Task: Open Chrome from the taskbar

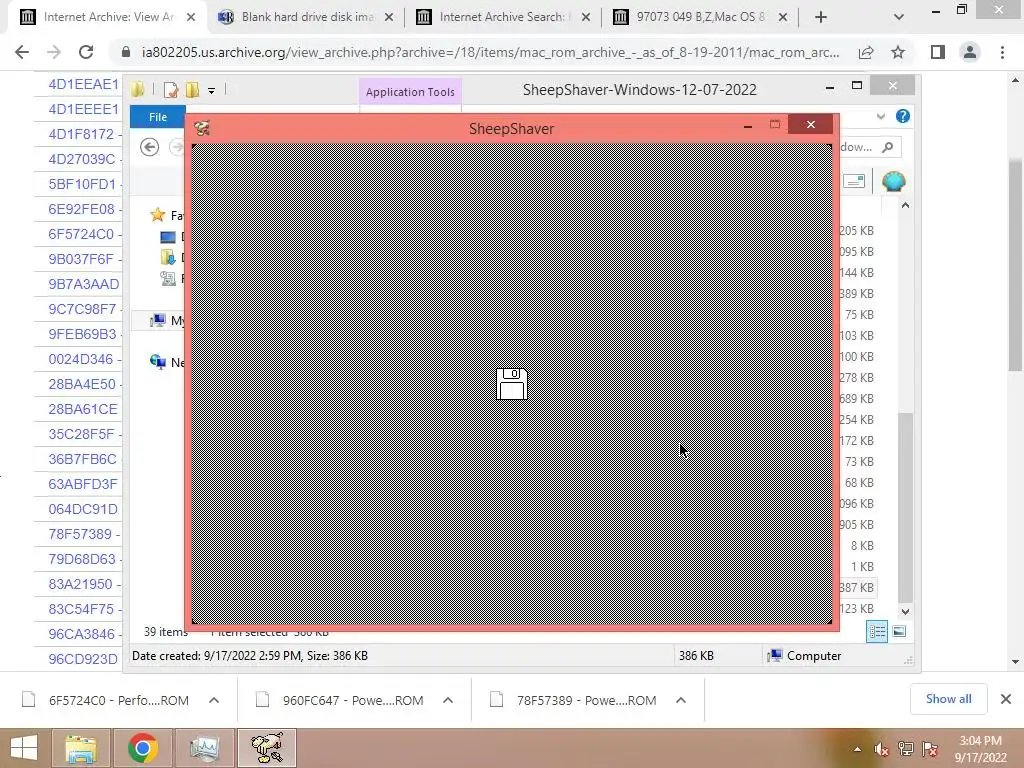Action: pyautogui.click(x=143, y=748)
